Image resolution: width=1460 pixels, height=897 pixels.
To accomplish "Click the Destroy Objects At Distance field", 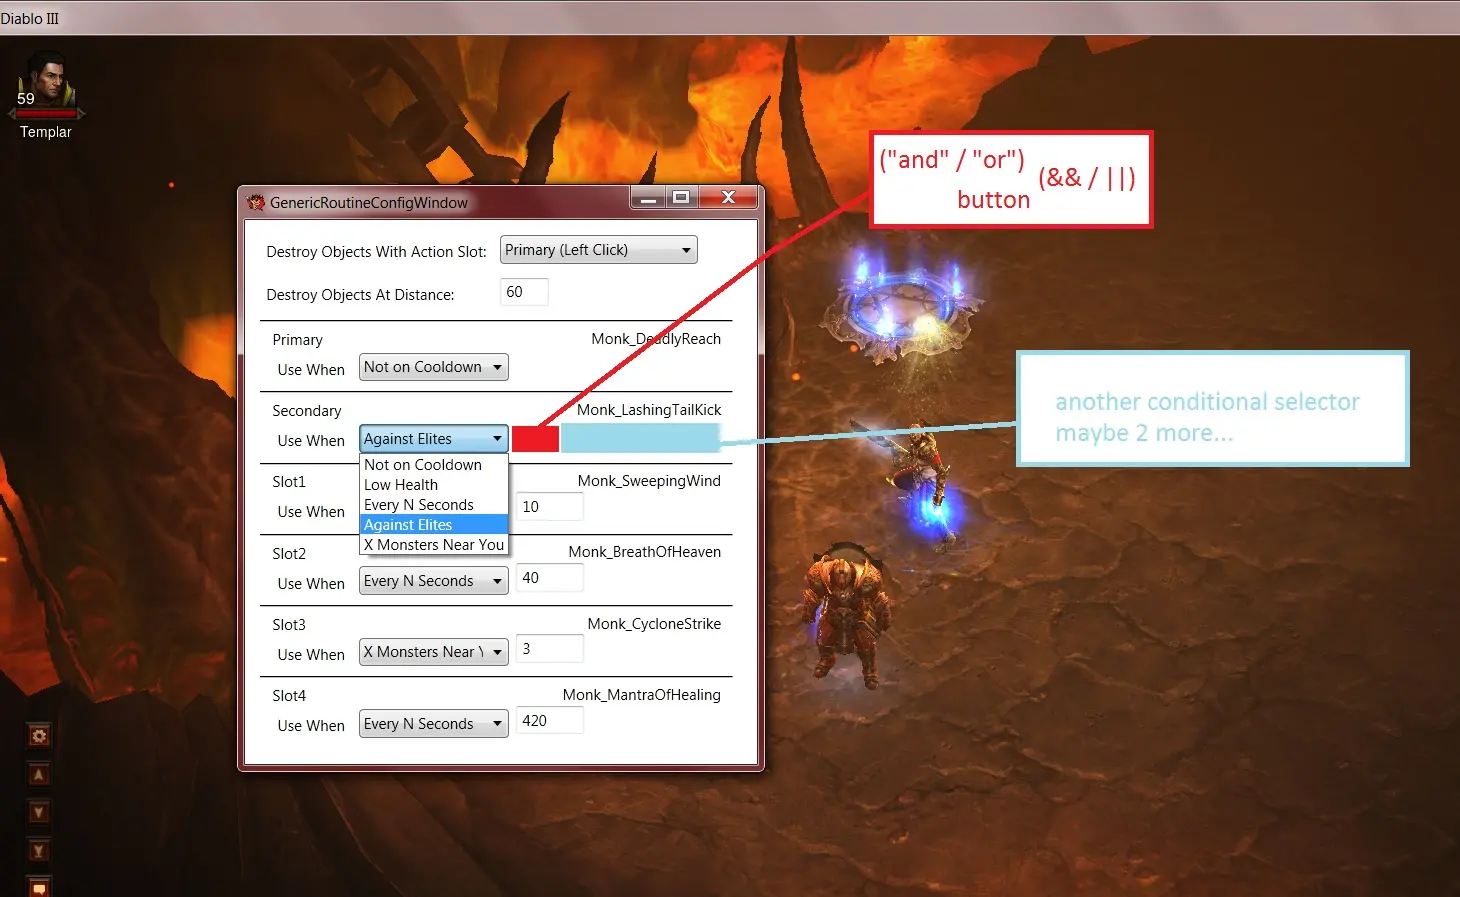I will pyautogui.click(x=524, y=292).
